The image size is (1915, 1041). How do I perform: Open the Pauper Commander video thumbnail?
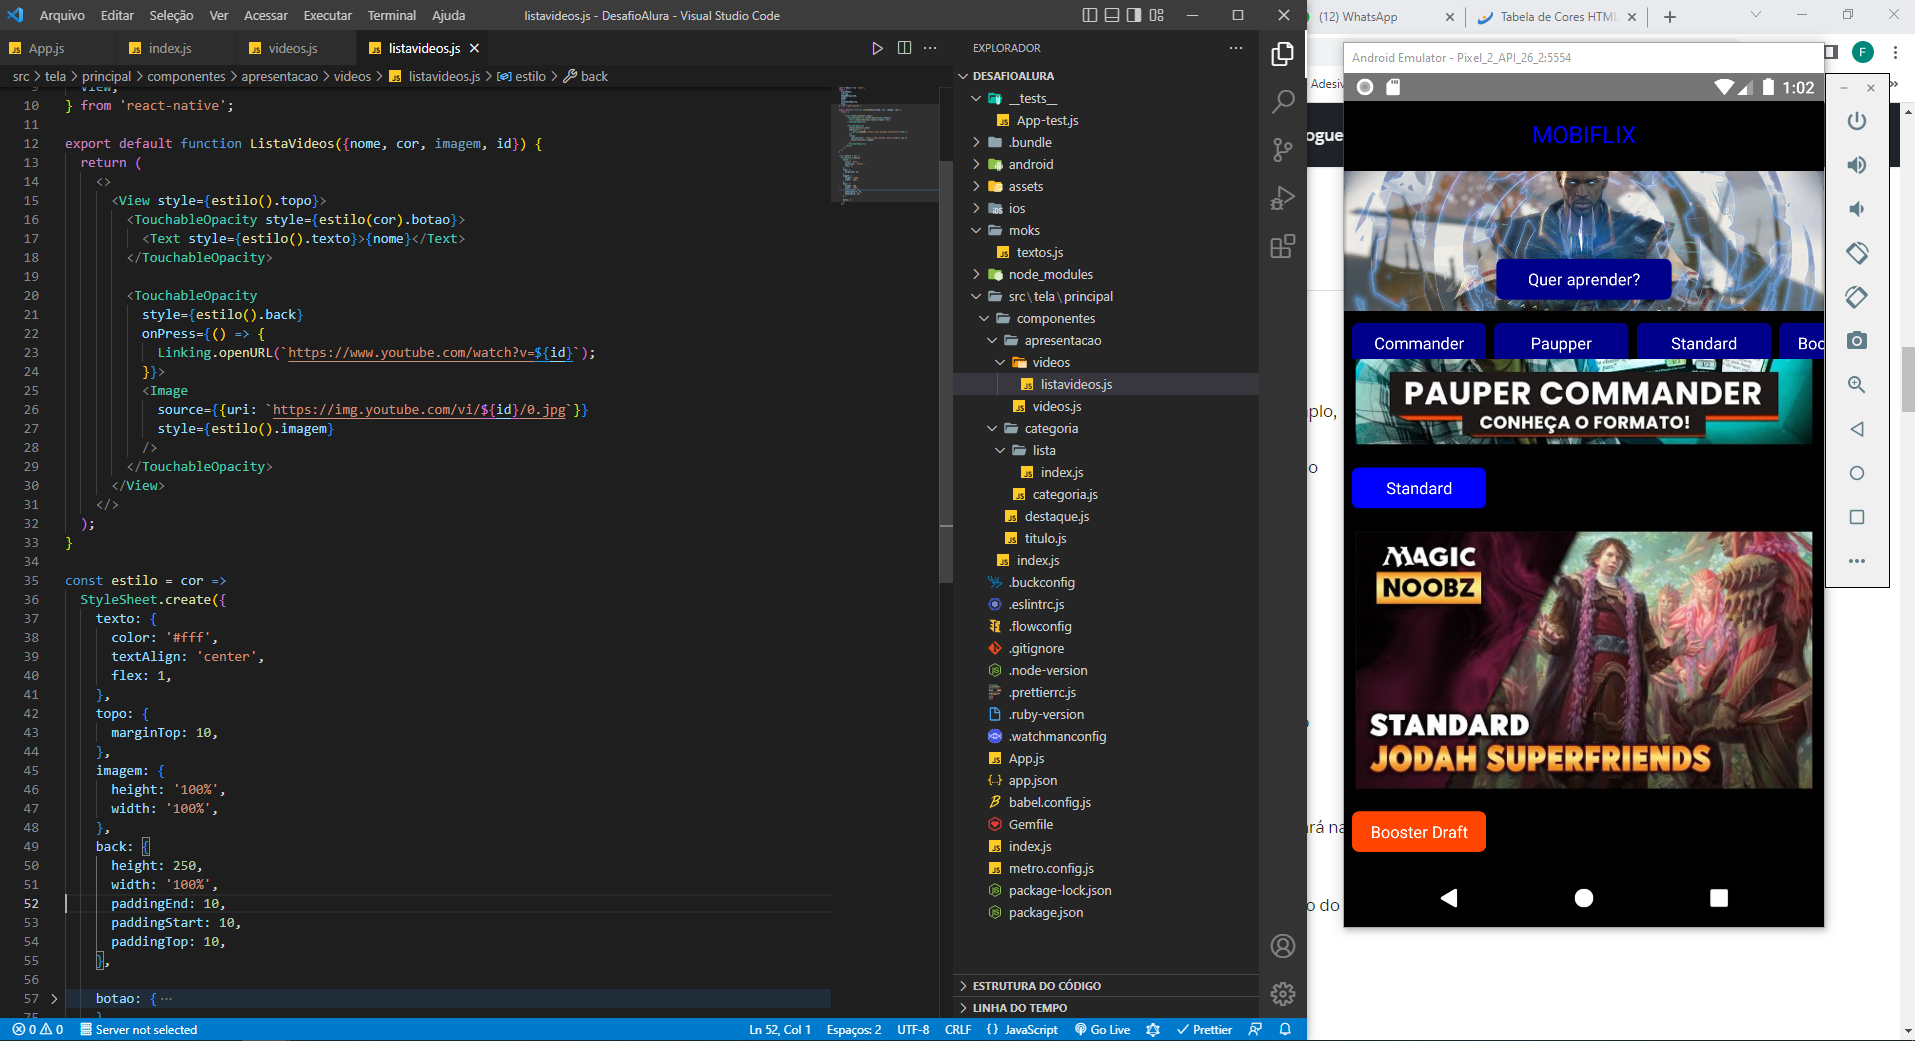click(x=1584, y=402)
